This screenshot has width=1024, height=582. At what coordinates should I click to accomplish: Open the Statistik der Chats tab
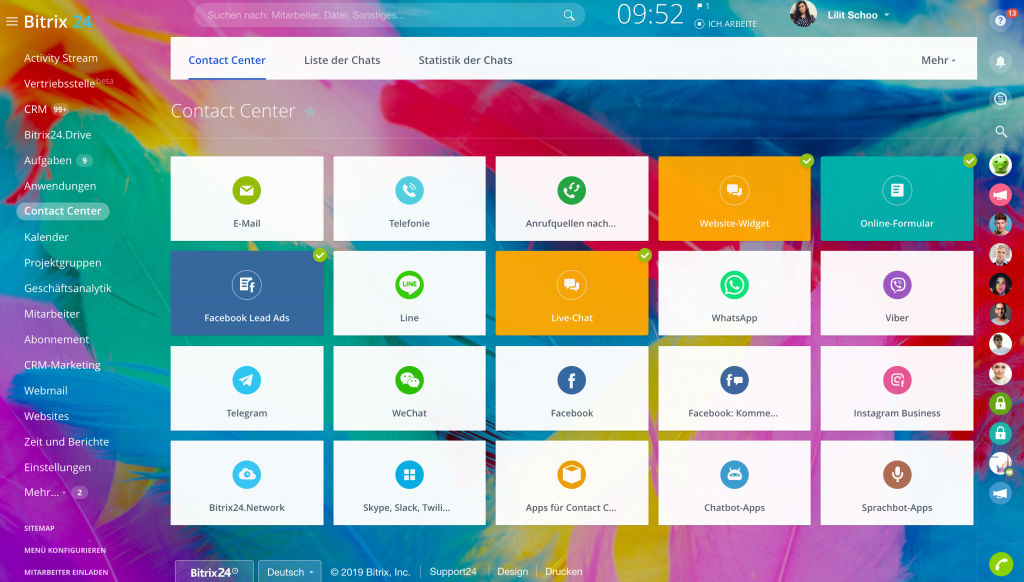pos(465,60)
